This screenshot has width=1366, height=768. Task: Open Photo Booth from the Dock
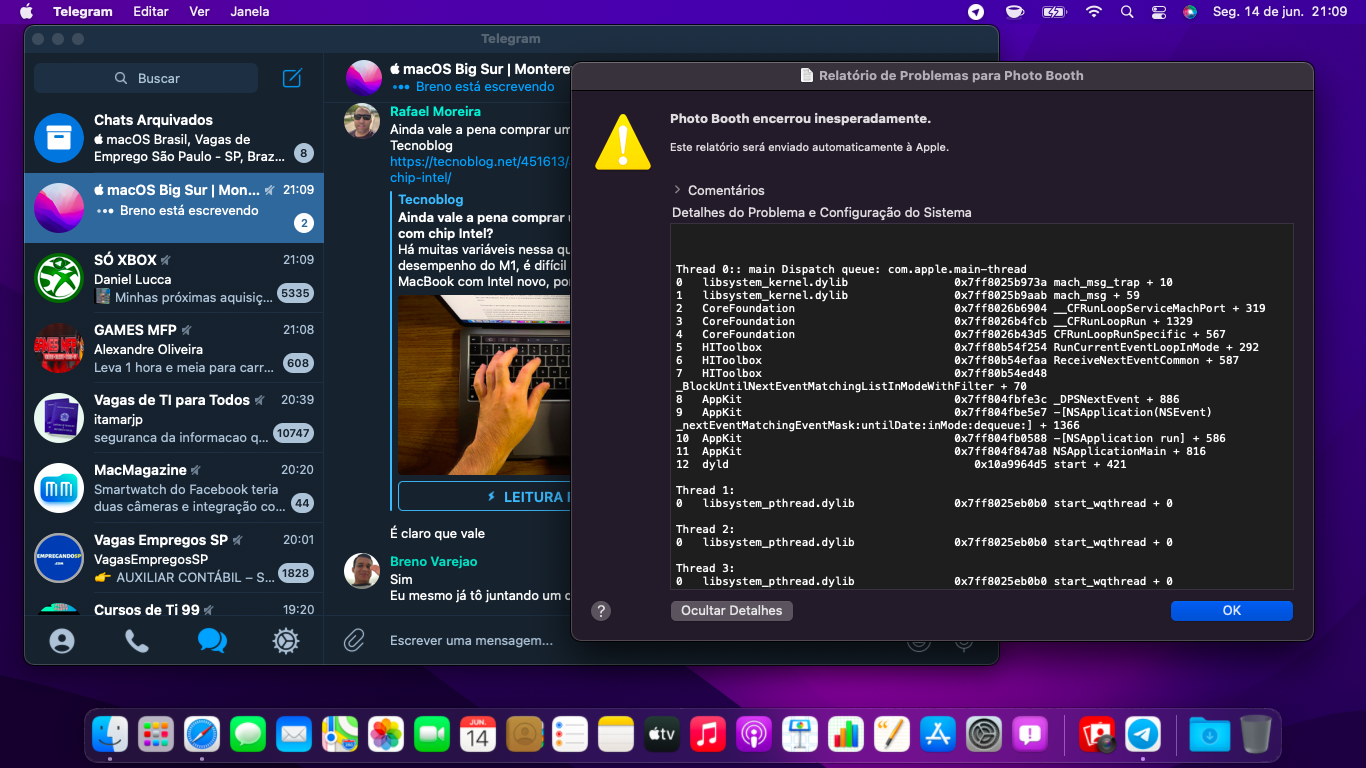coord(1097,735)
